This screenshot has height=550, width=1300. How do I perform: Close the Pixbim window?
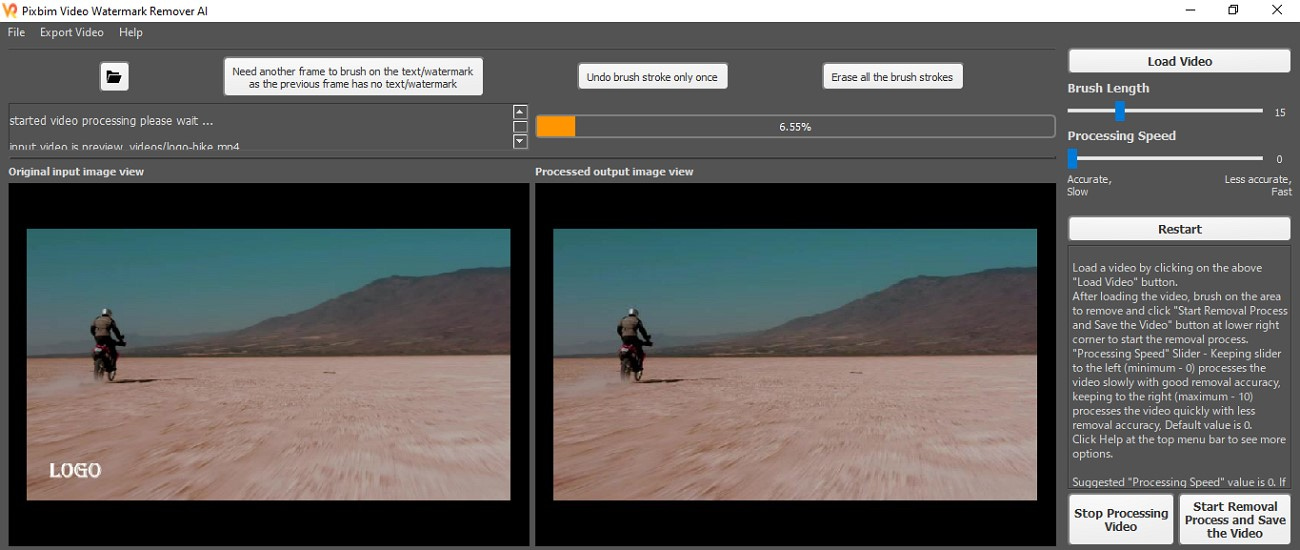pos(1277,10)
